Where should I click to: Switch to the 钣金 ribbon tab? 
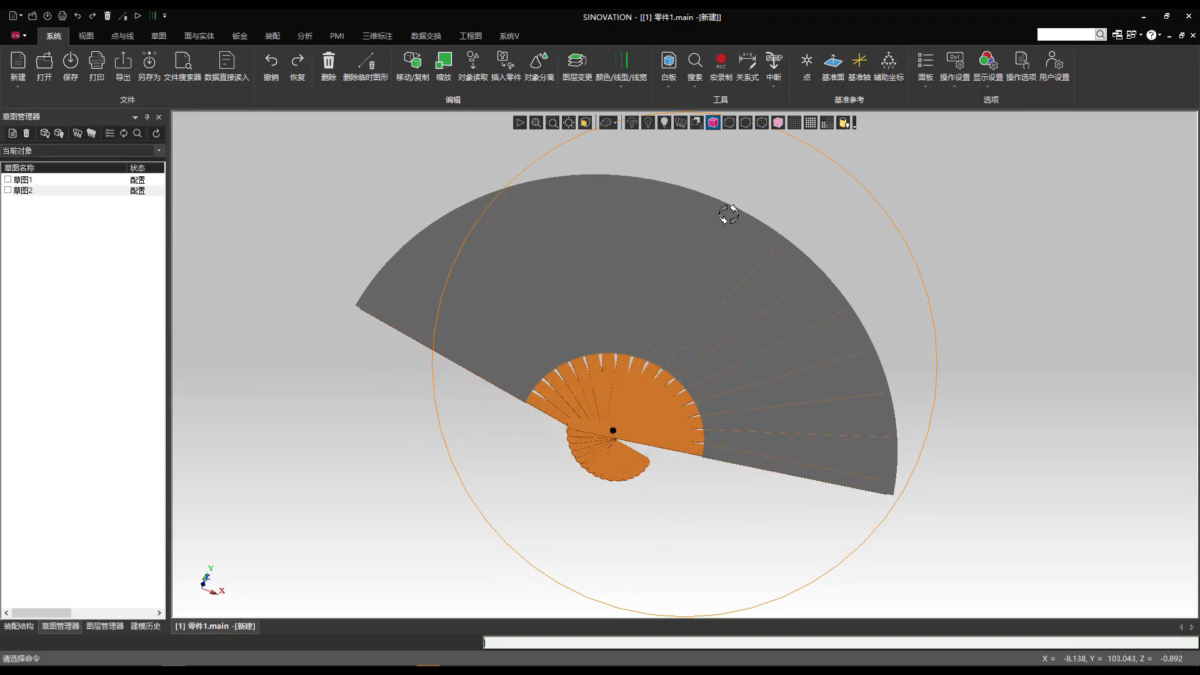pyautogui.click(x=240, y=36)
